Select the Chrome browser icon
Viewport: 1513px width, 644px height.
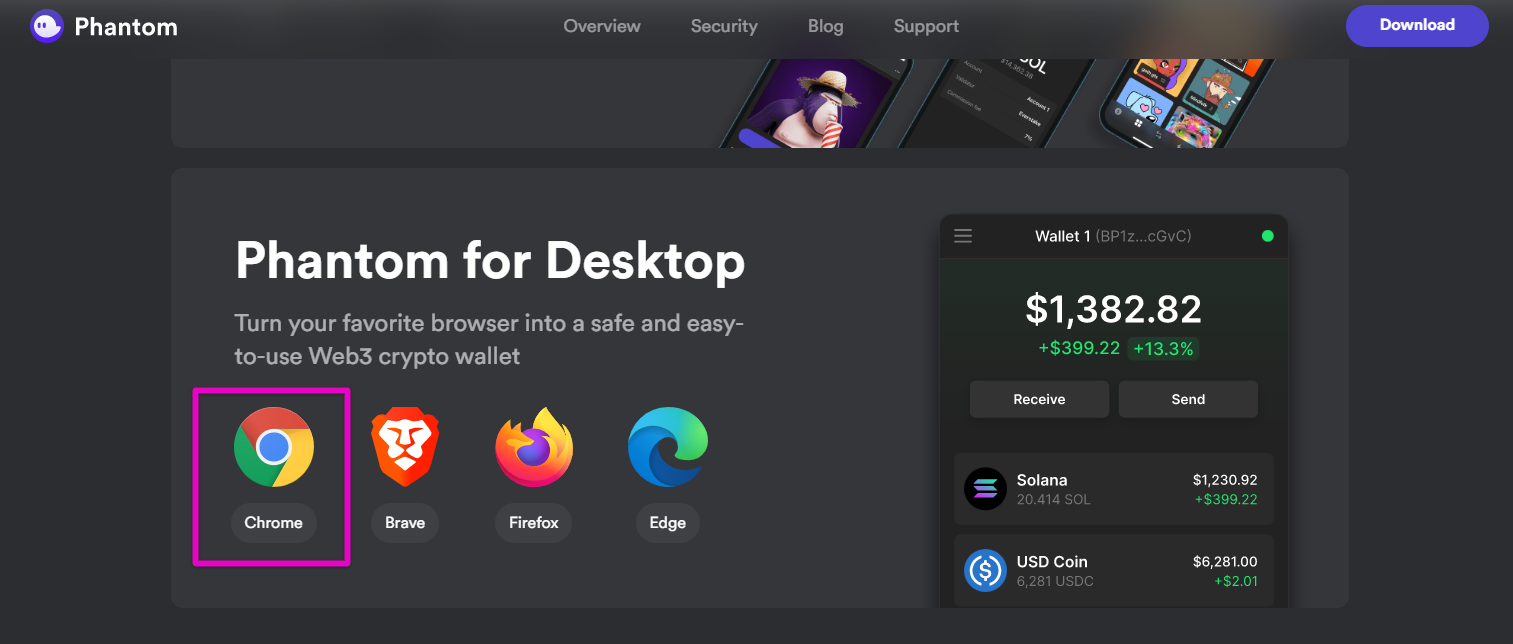point(274,447)
